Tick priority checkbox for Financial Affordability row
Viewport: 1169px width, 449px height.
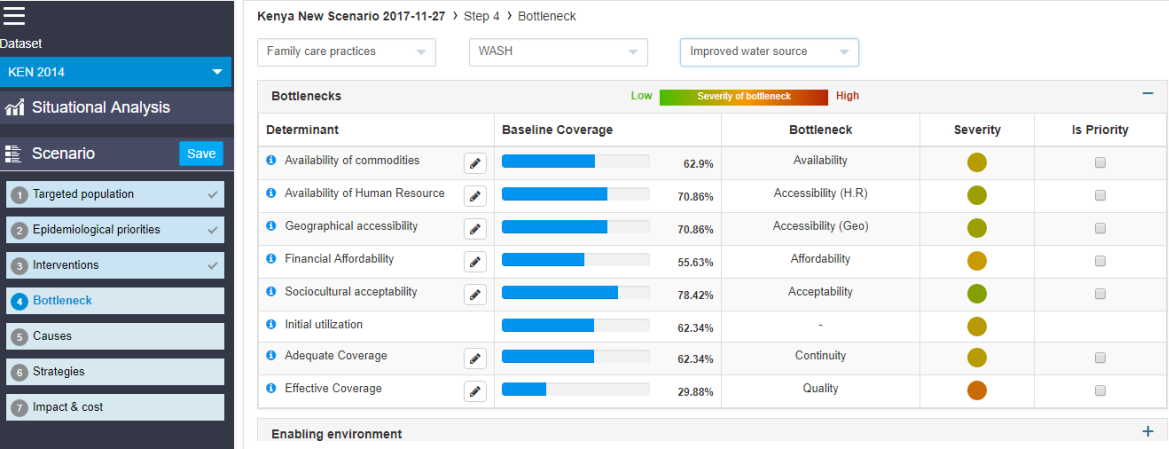click(x=1100, y=261)
